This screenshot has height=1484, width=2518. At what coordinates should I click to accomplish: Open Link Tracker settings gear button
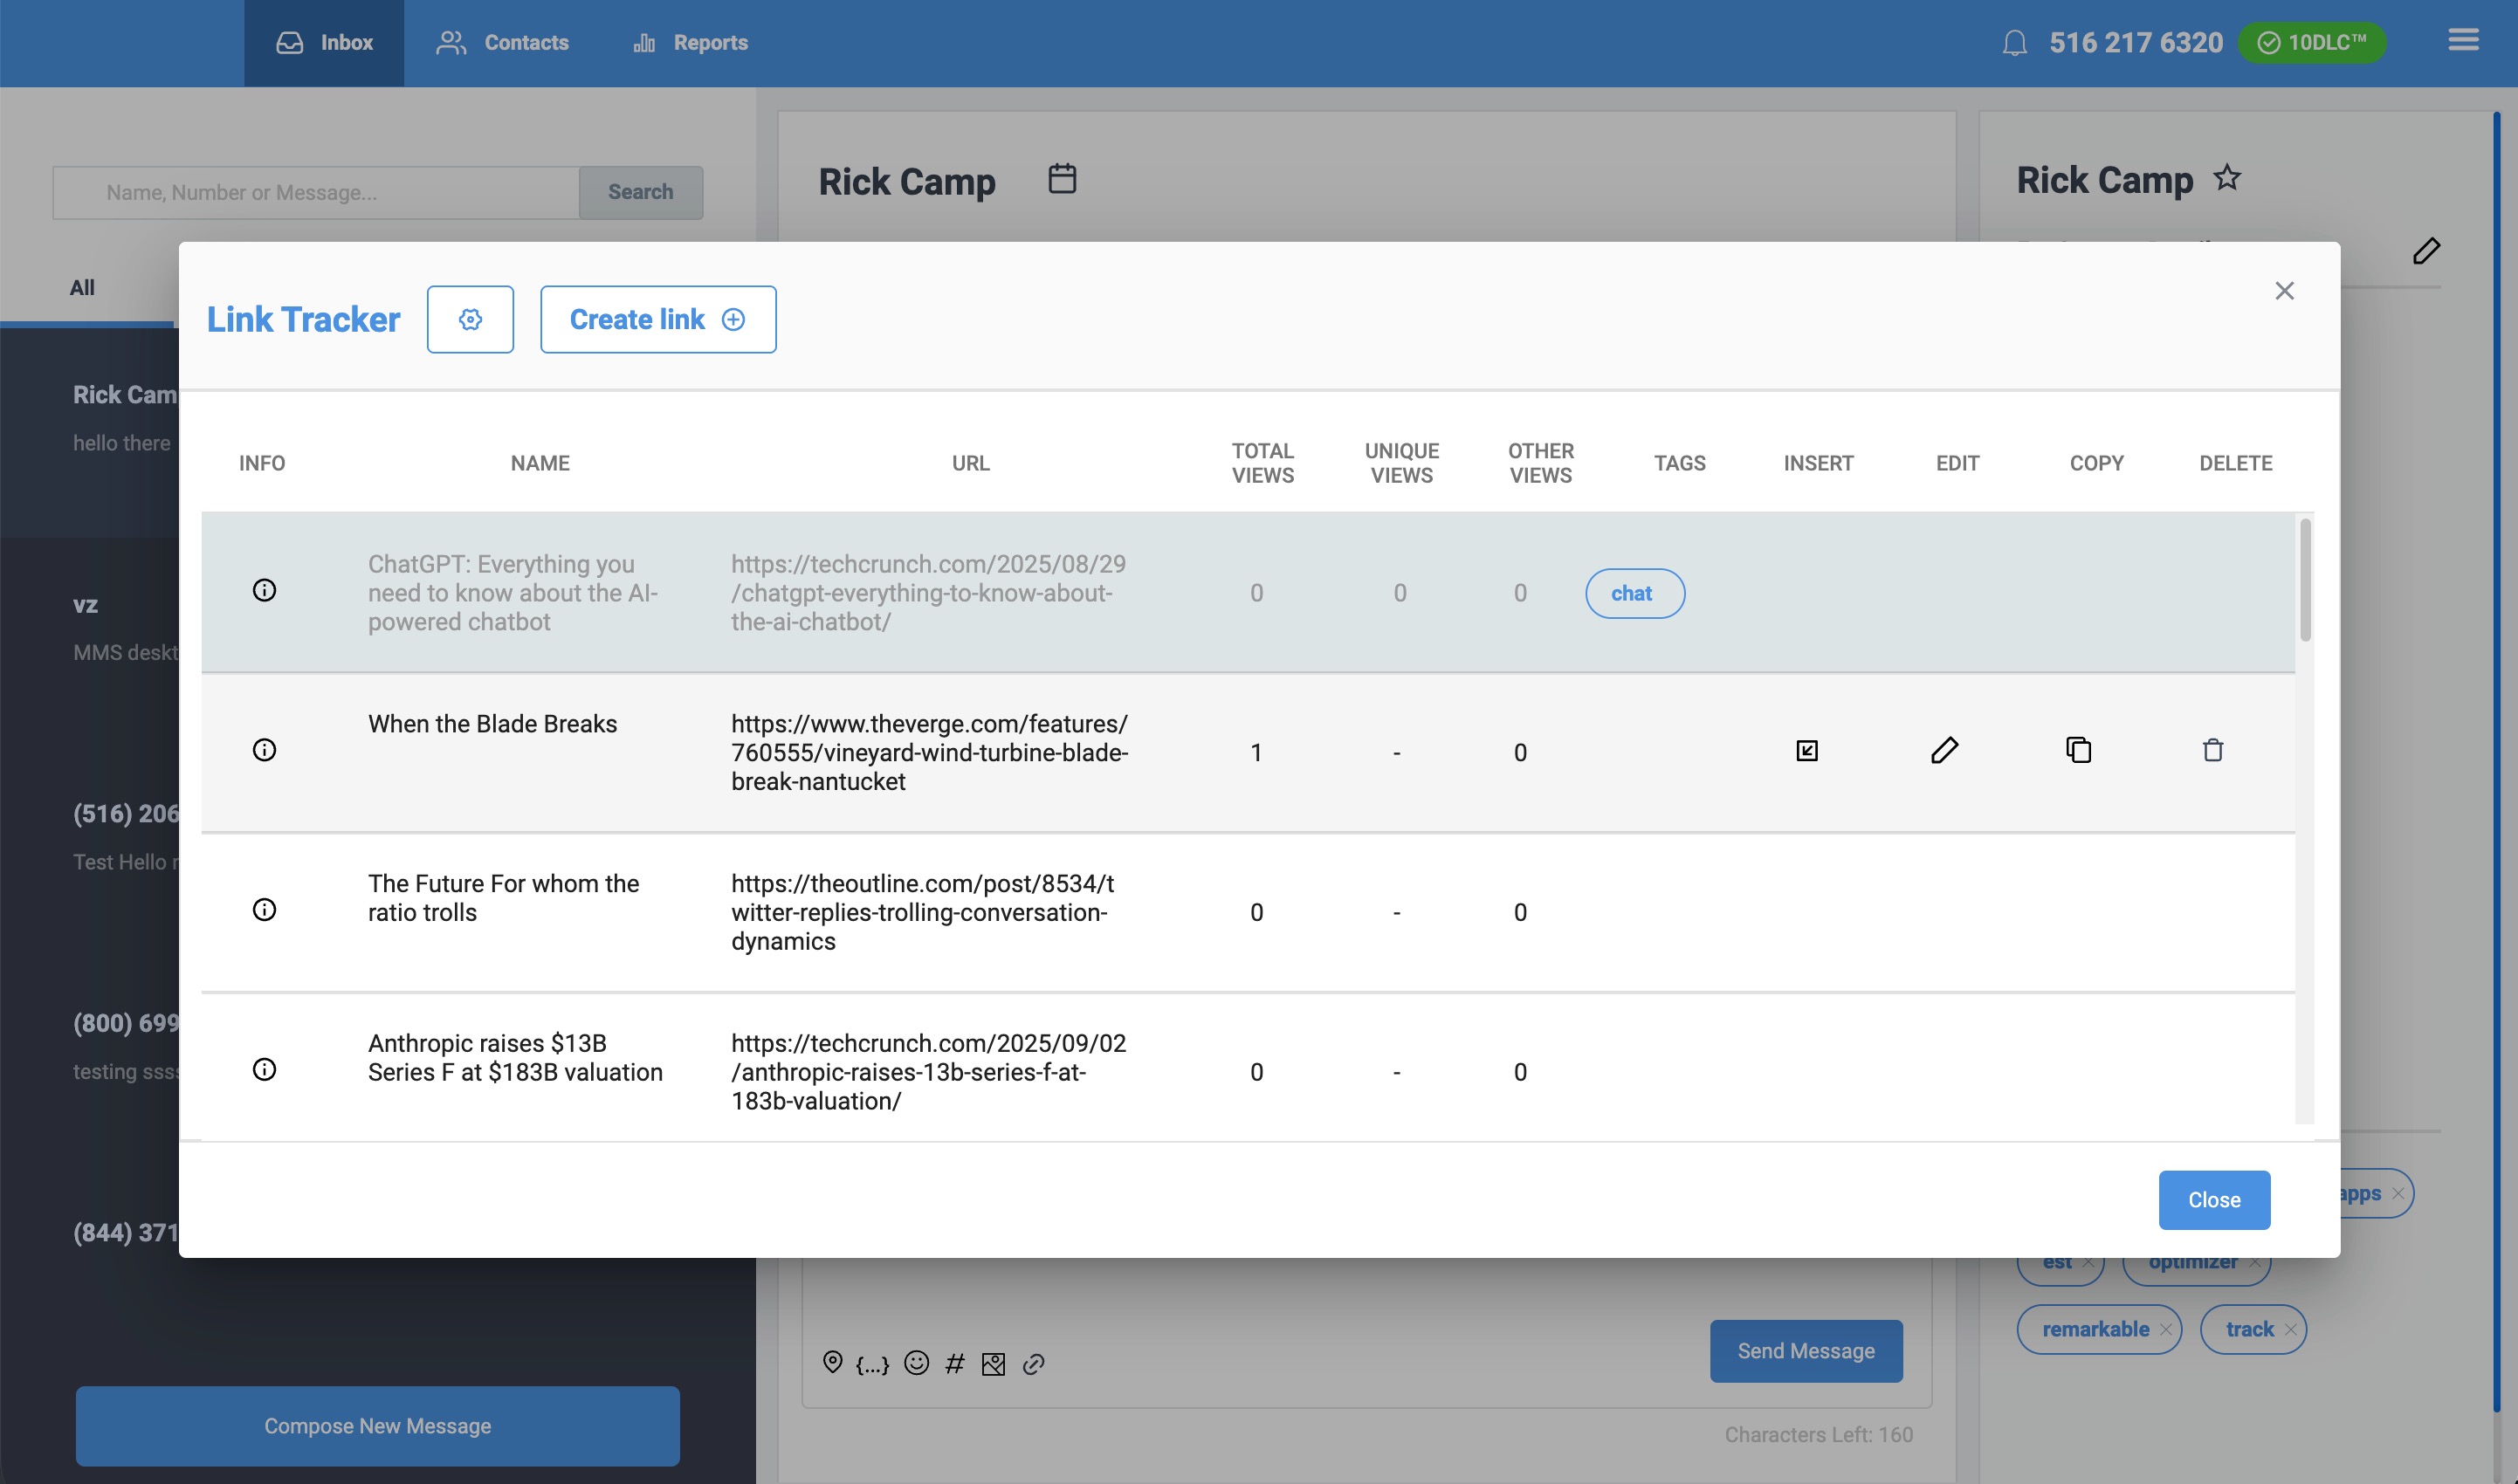click(470, 319)
